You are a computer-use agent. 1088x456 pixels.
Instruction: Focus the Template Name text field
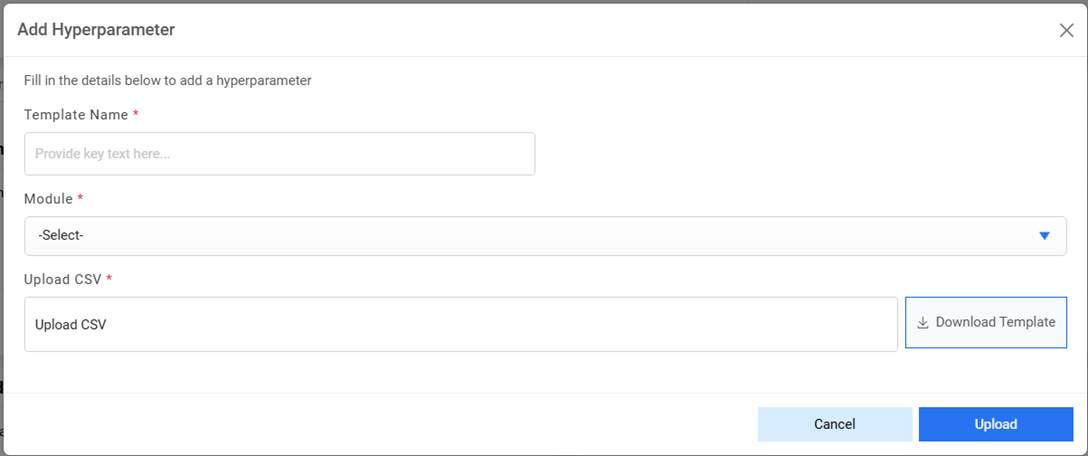[x=280, y=154]
